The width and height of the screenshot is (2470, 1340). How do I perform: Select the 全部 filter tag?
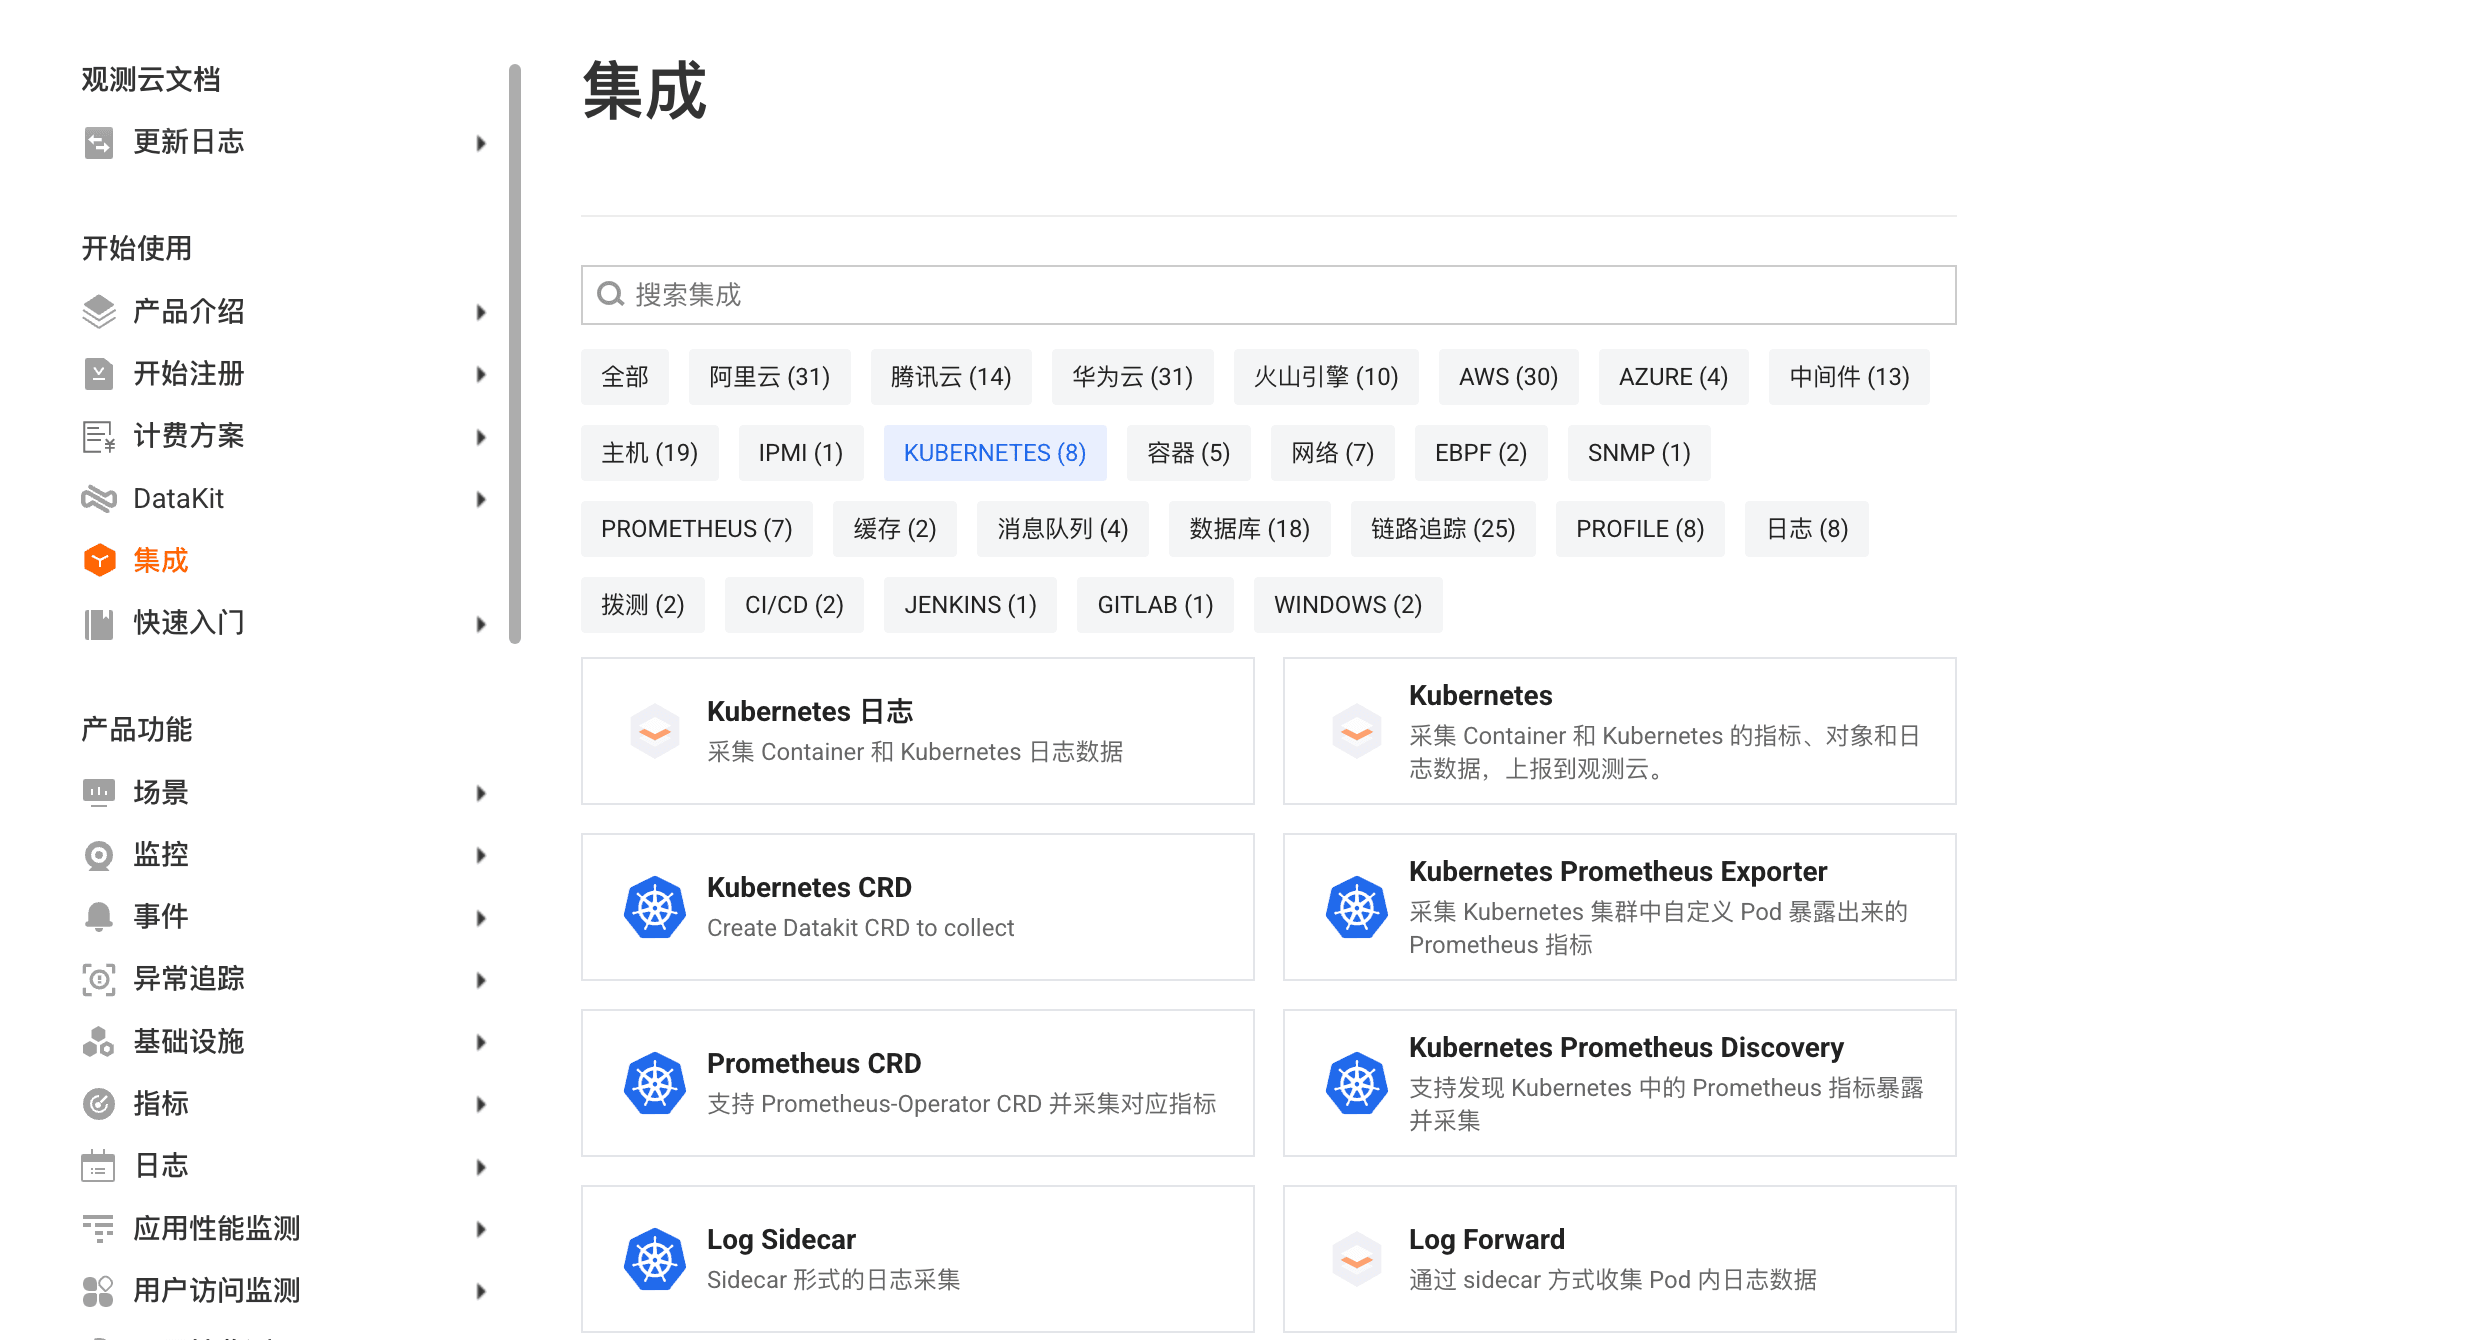624,377
